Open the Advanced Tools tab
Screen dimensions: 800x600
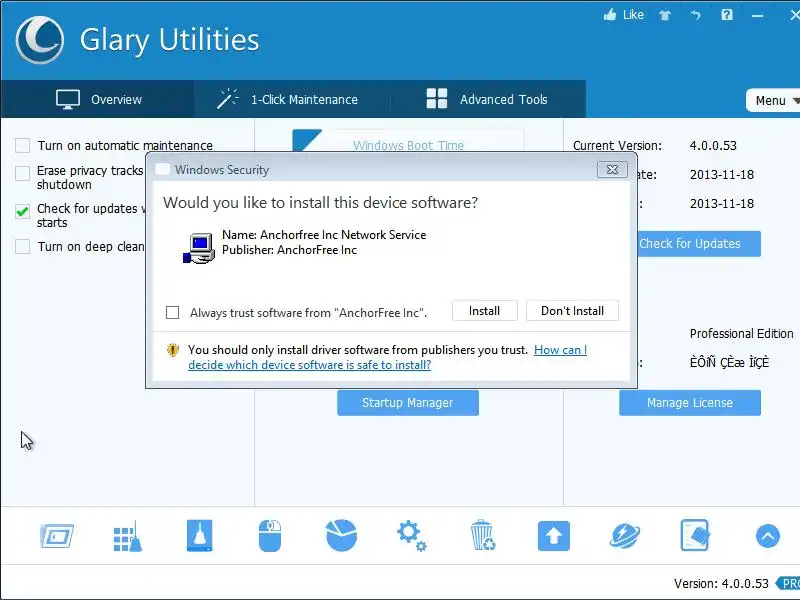(488, 99)
